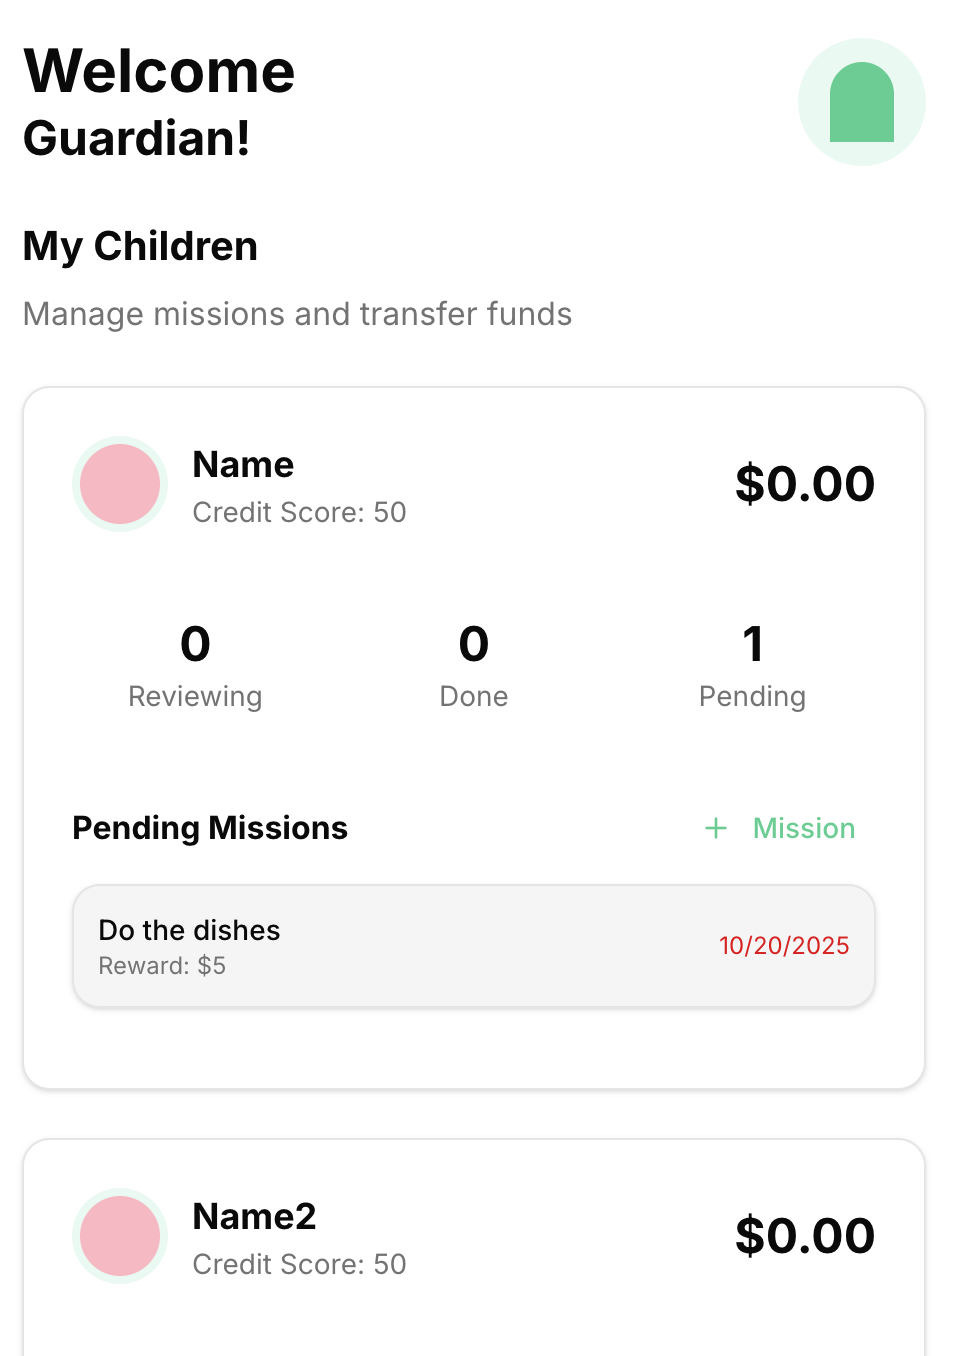
Task: Click the $0.00 balance for Name2
Action: point(805,1236)
